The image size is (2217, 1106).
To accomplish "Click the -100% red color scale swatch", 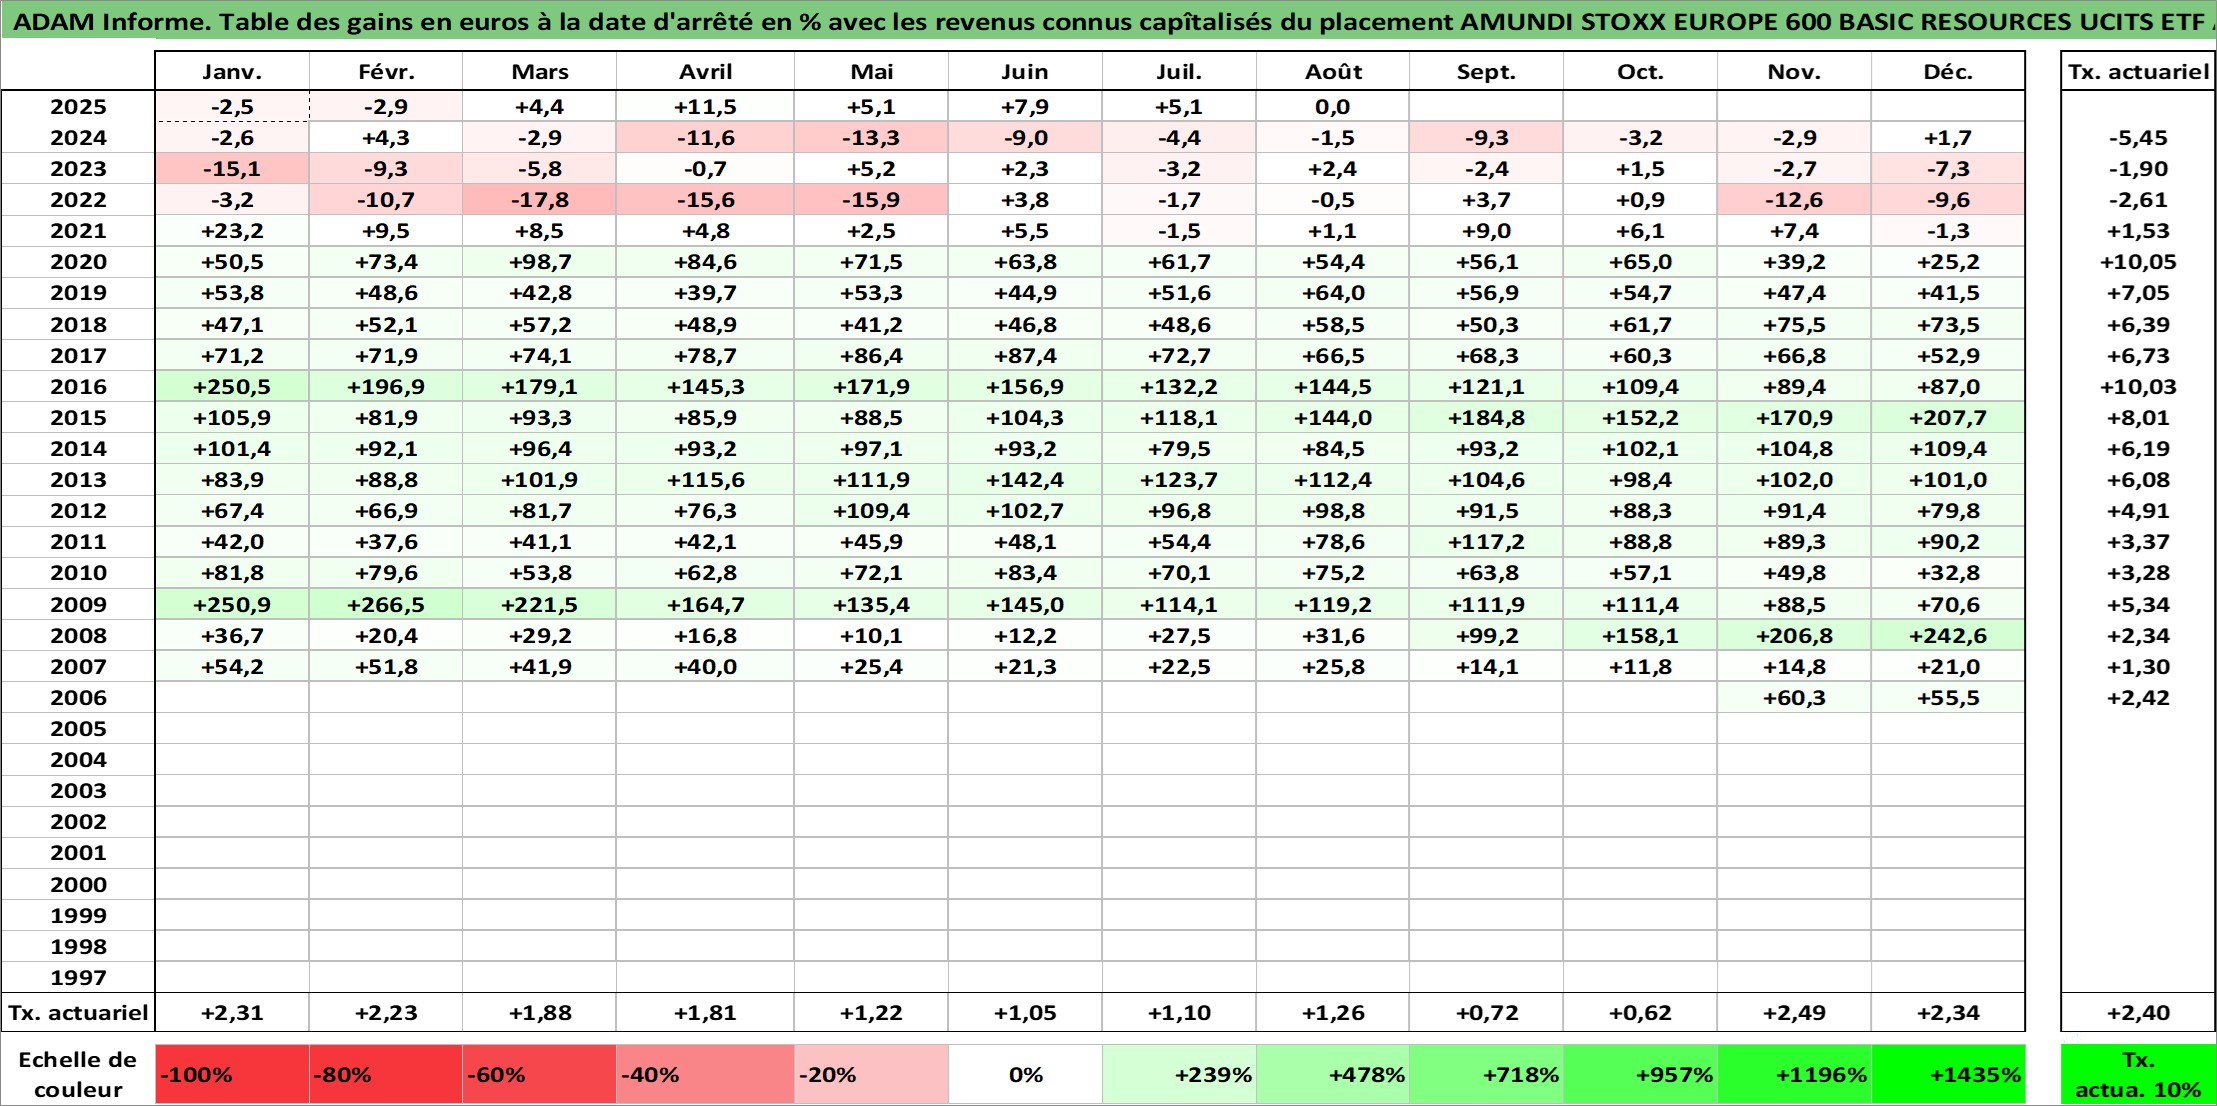I will point(232,1075).
